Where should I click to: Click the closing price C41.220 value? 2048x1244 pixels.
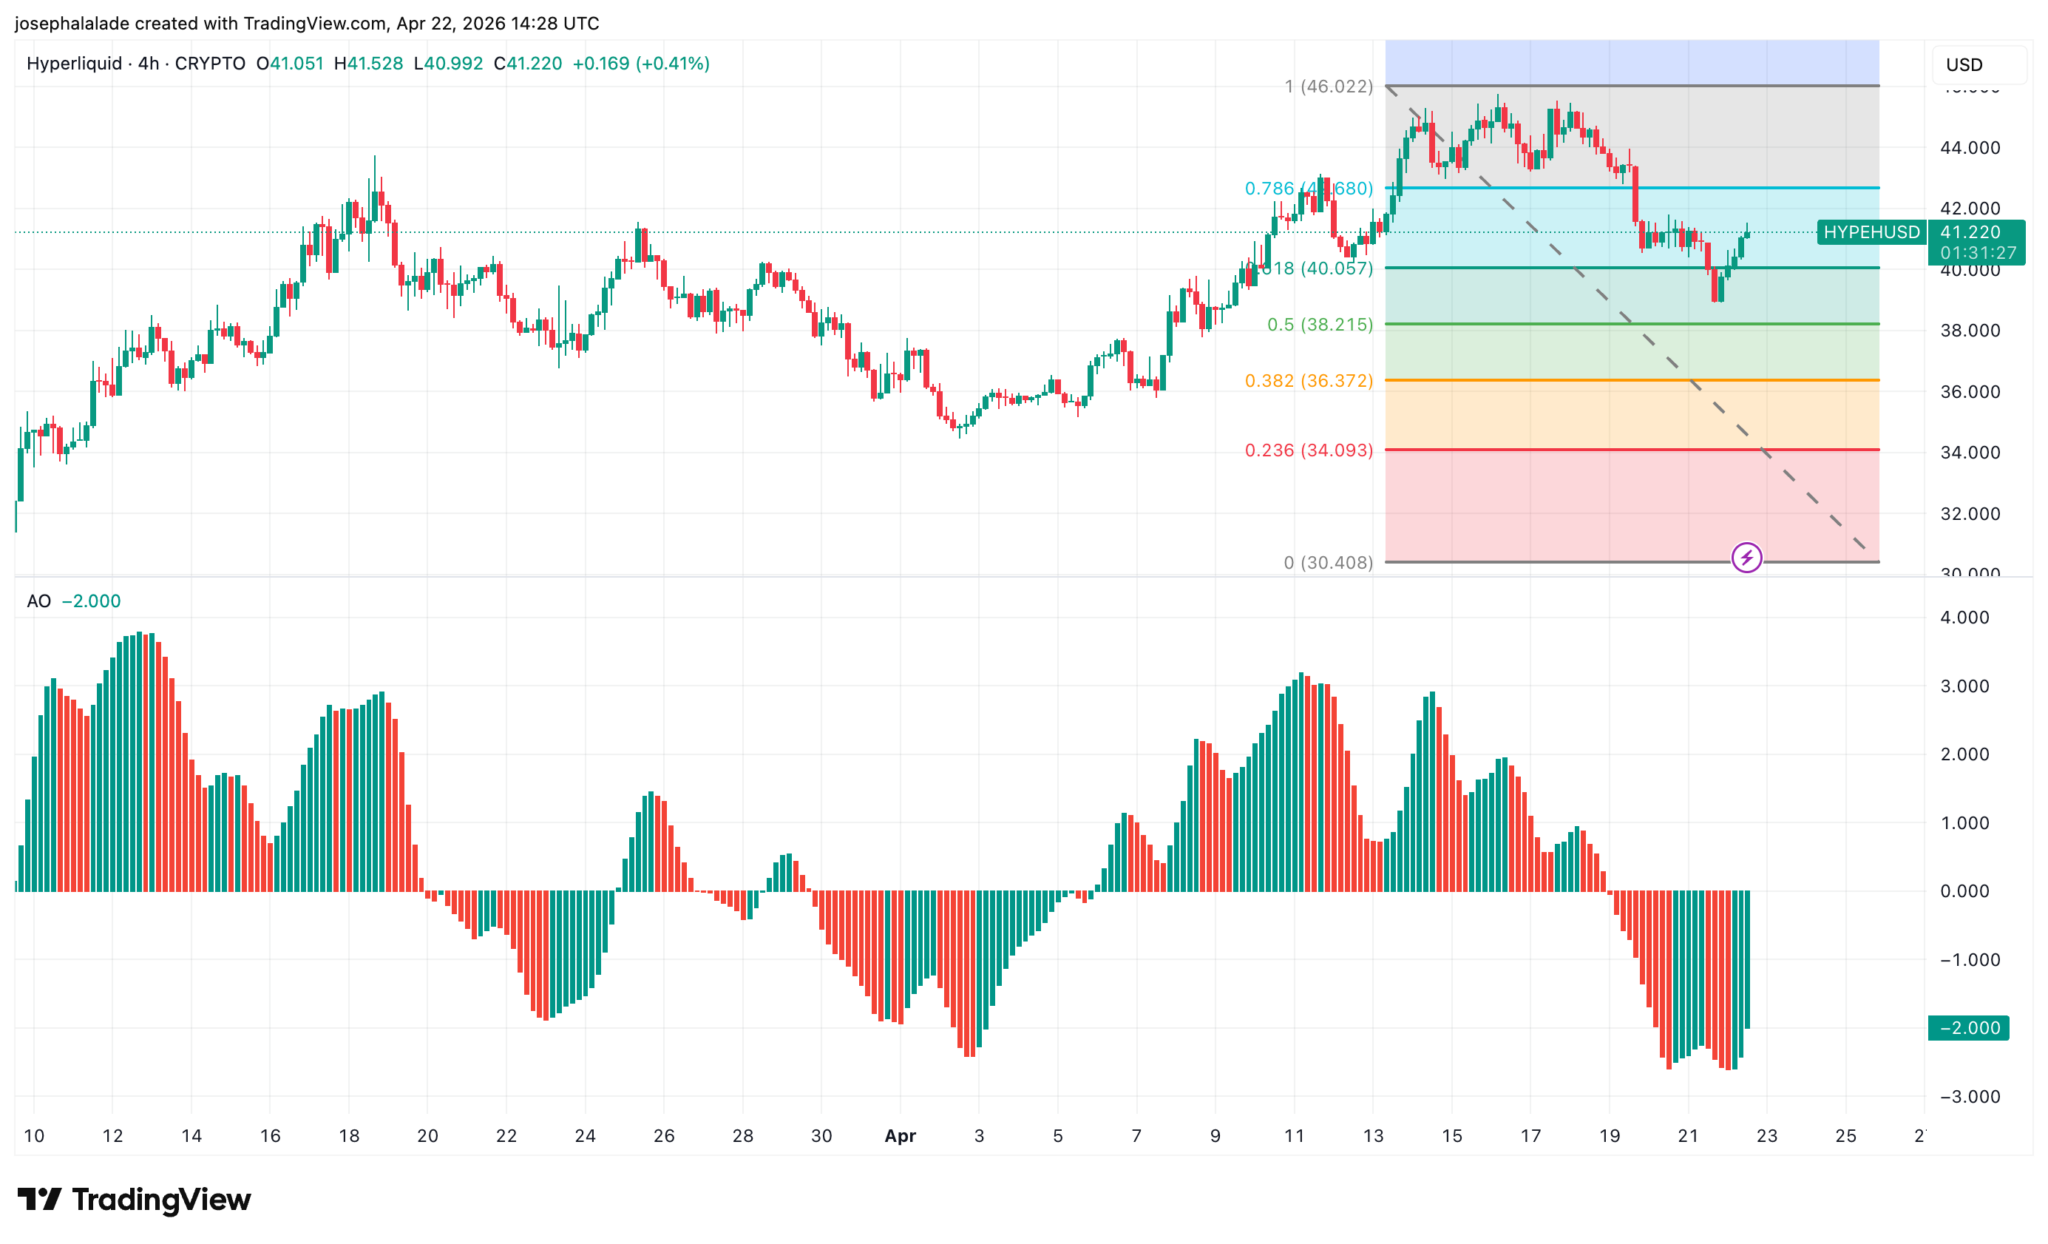528,64
